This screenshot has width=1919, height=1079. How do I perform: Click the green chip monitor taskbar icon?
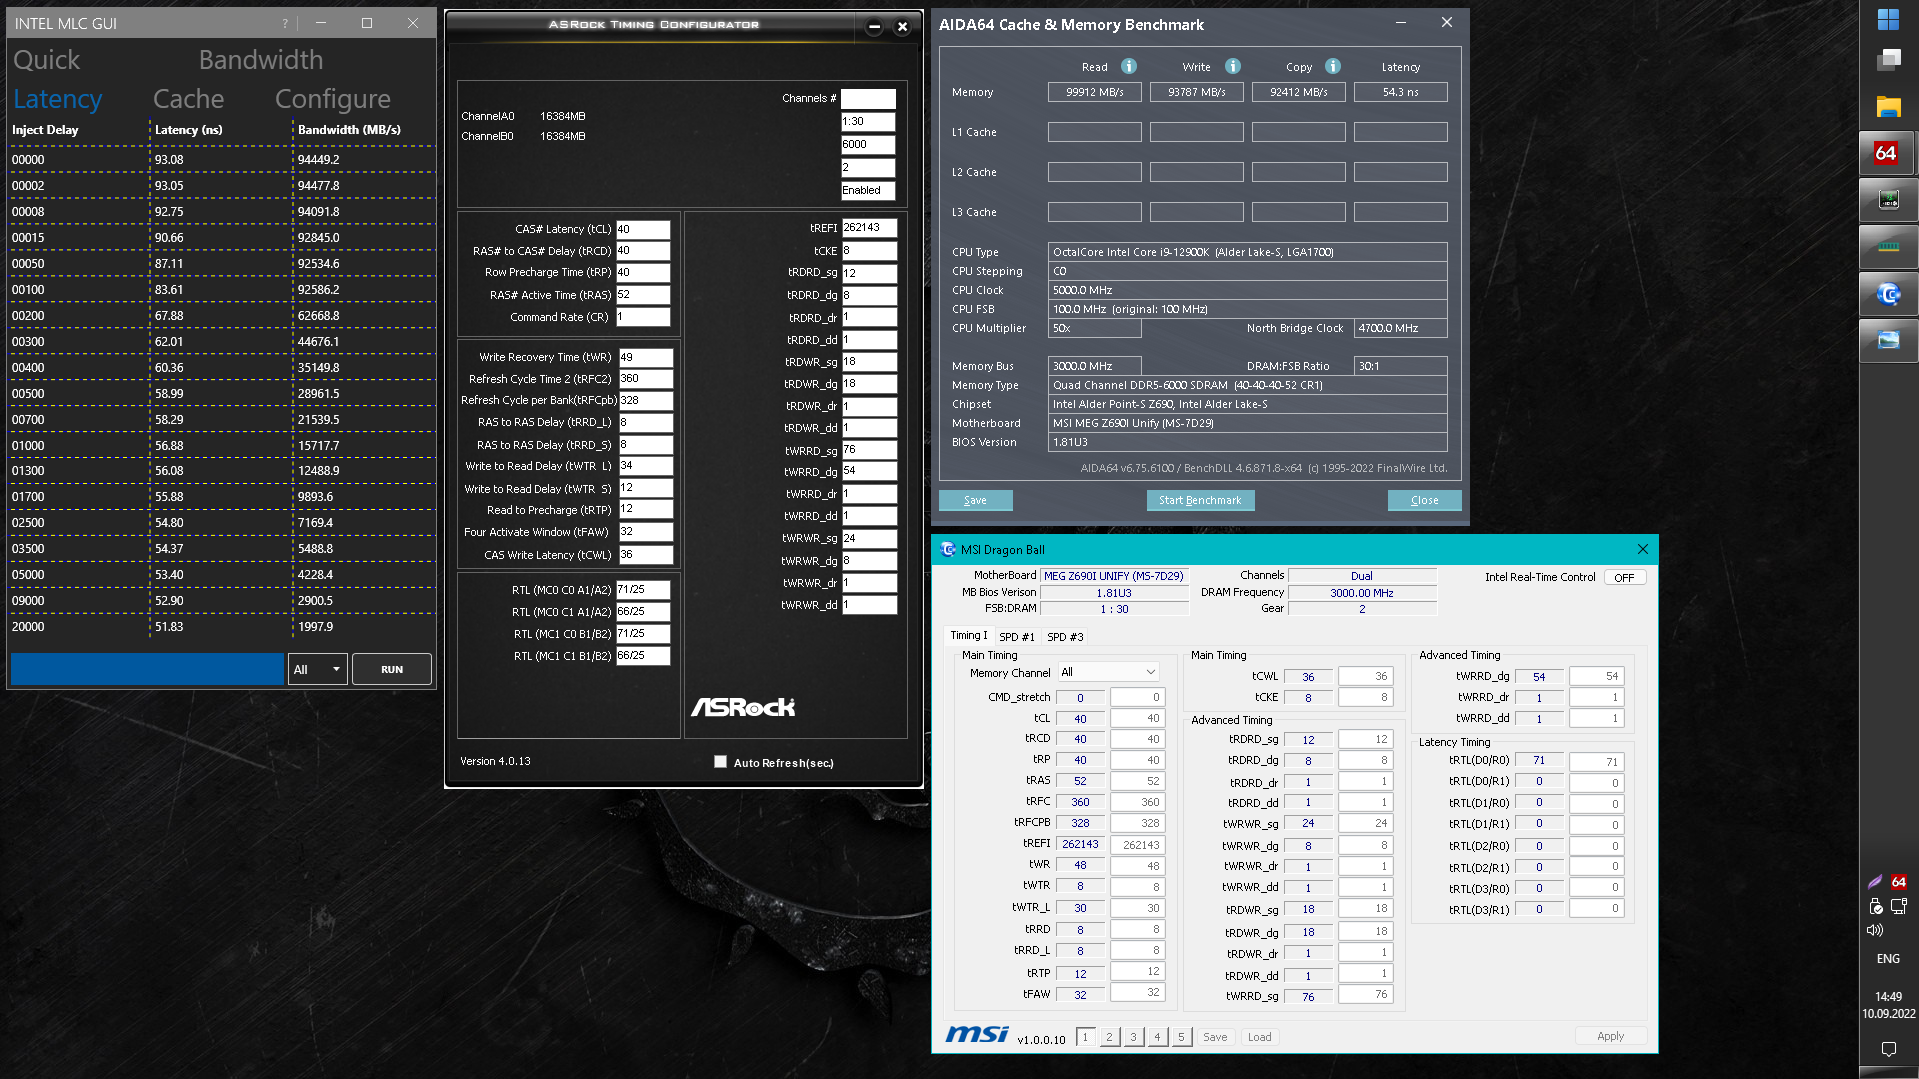(x=1888, y=200)
